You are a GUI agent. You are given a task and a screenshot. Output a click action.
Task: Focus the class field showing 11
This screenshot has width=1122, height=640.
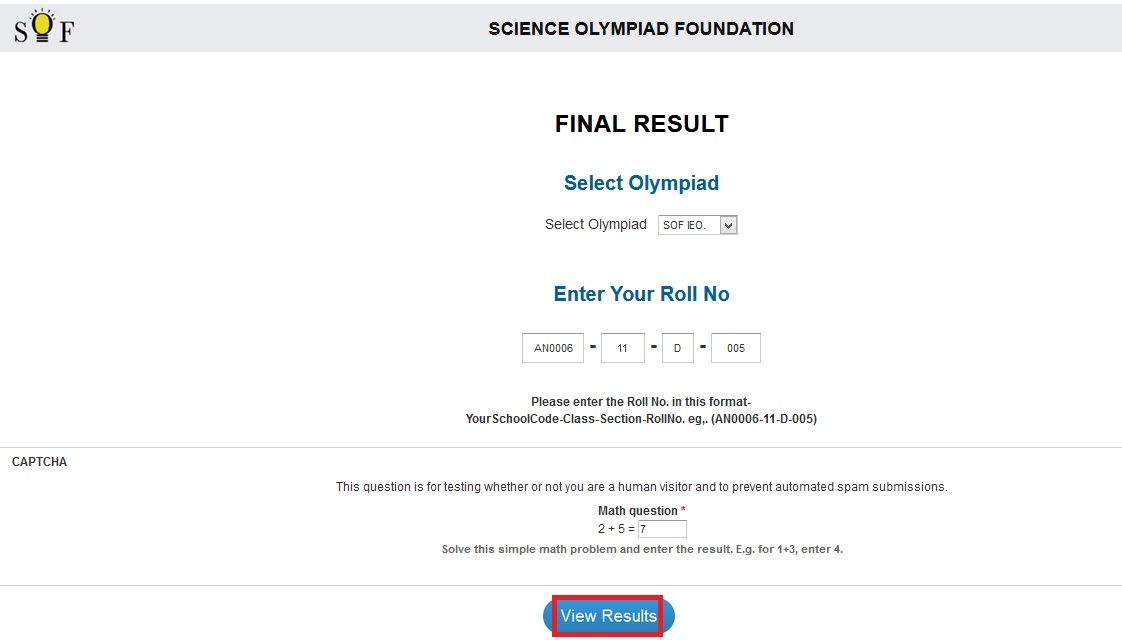[623, 348]
